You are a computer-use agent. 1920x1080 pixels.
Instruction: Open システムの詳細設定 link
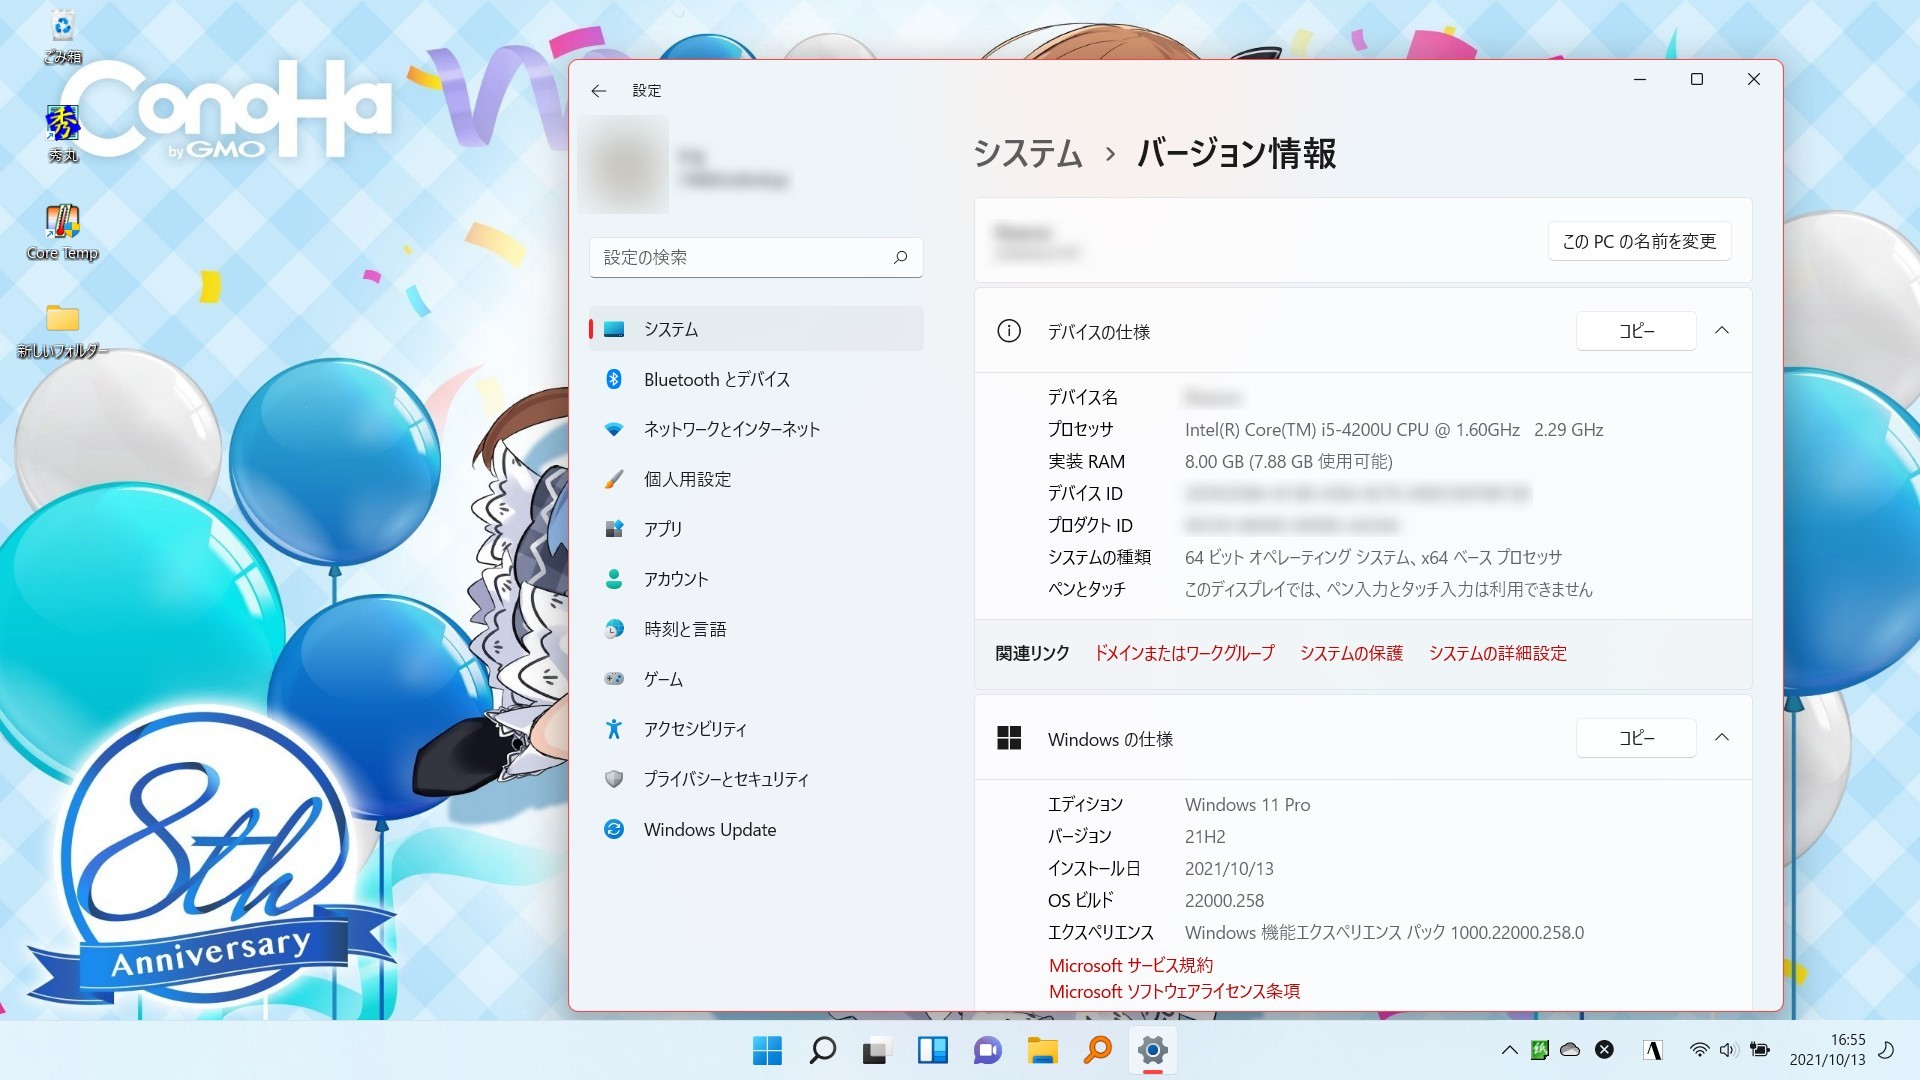tap(1497, 653)
